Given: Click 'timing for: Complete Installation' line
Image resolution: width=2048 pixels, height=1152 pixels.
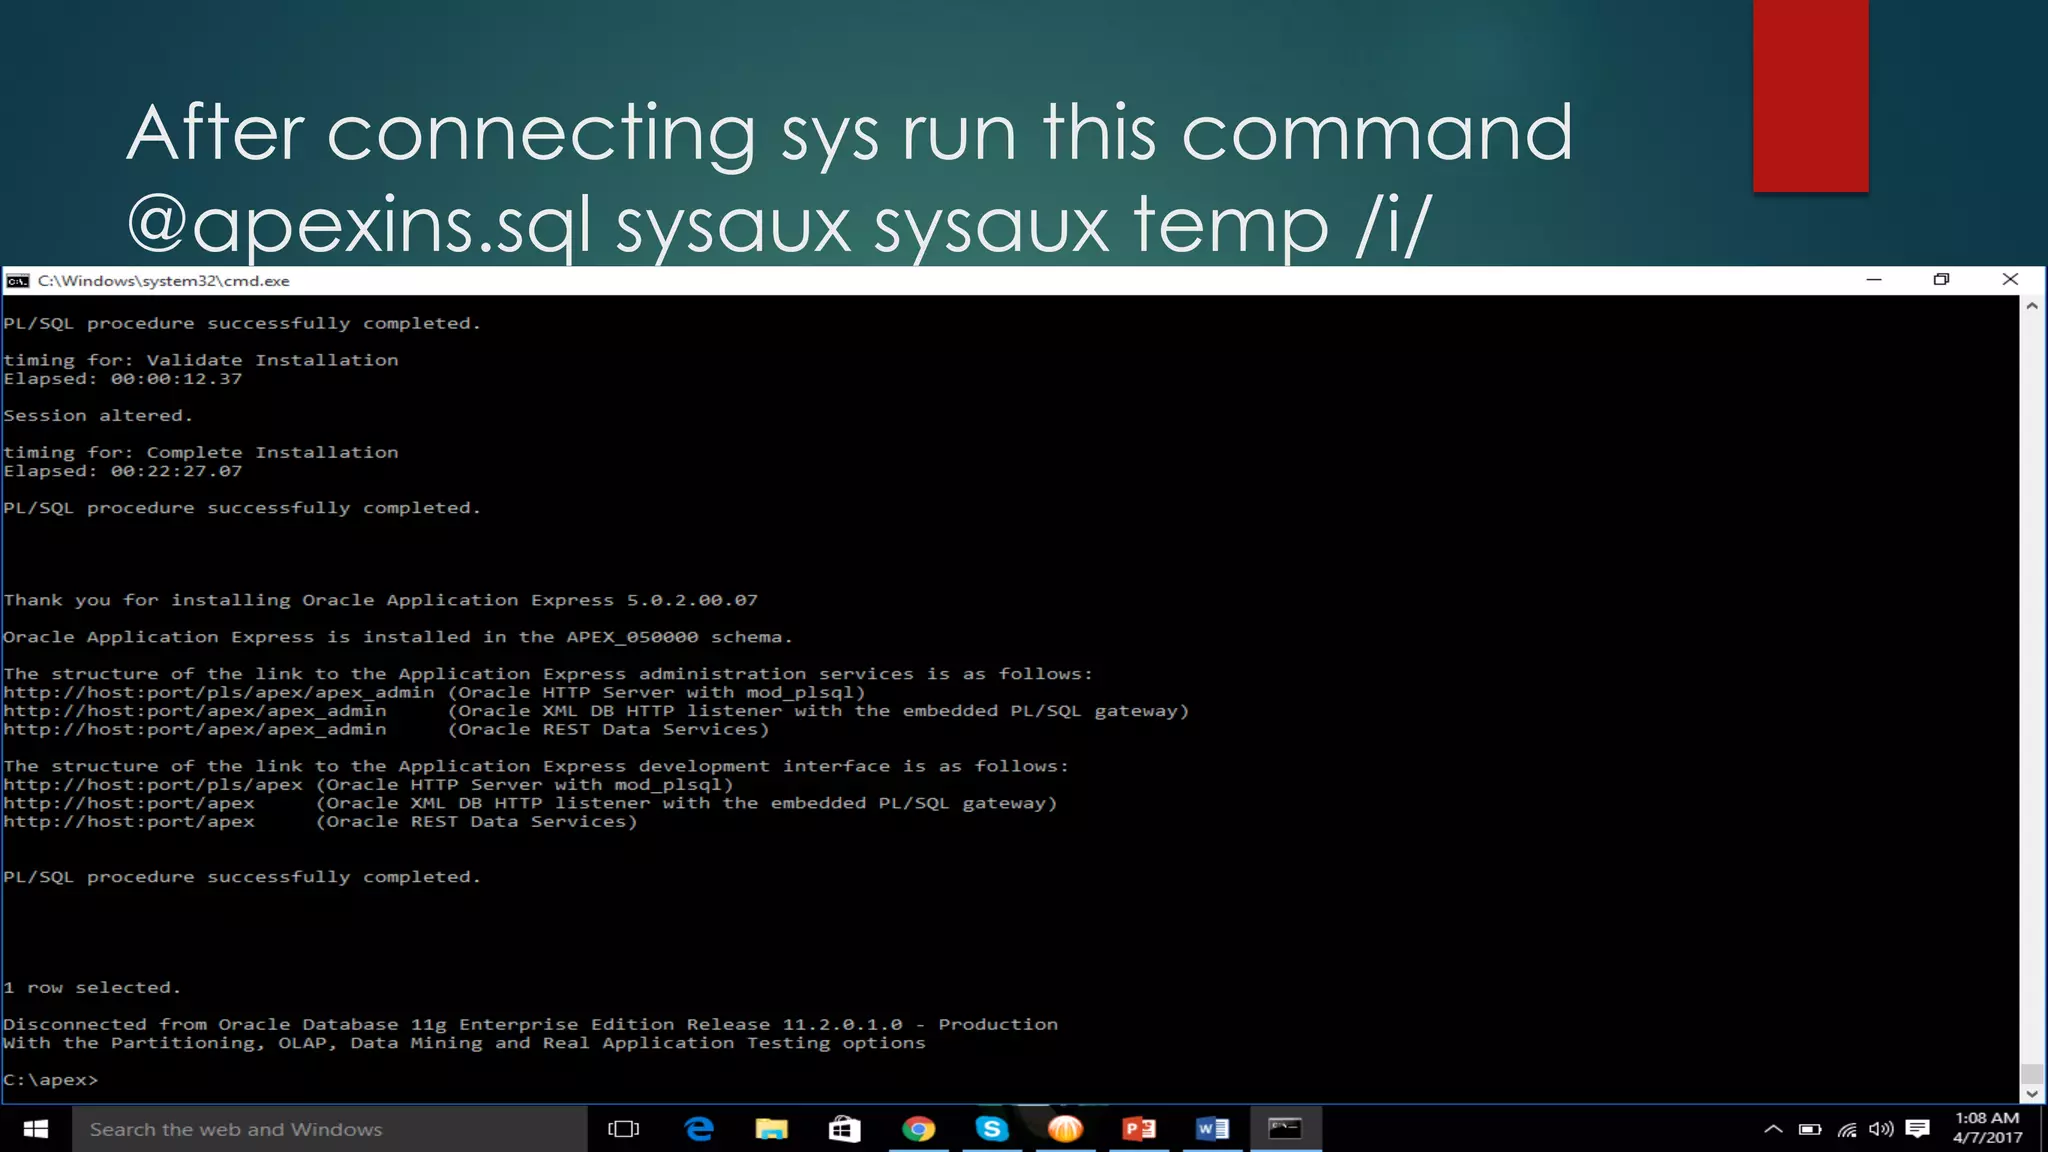Looking at the screenshot, I should point(200,452).
